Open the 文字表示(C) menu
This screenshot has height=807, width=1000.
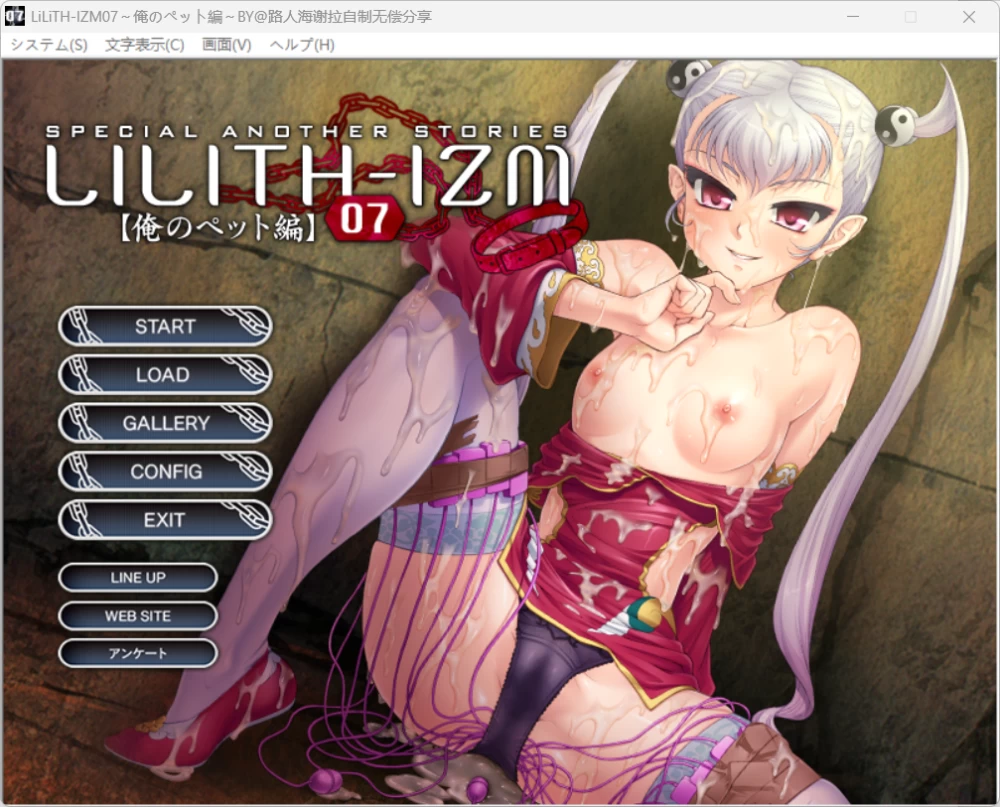tap(145, 45)
